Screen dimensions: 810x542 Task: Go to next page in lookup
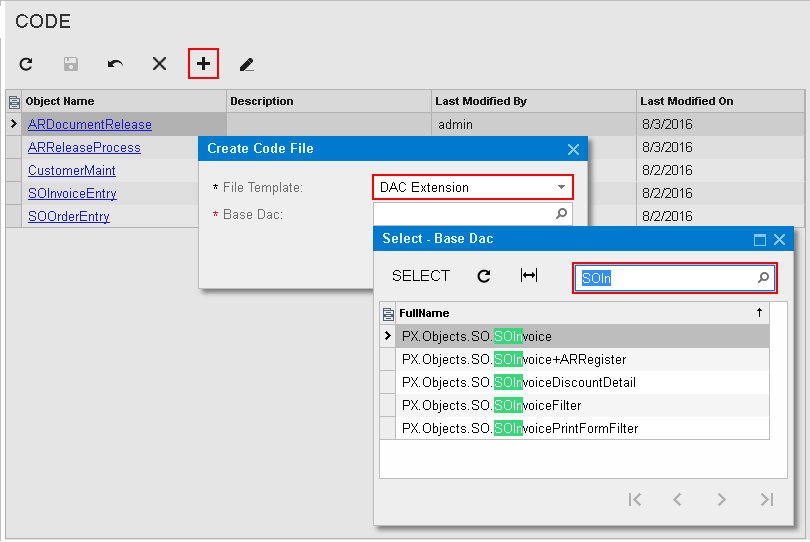click(722, 499)
